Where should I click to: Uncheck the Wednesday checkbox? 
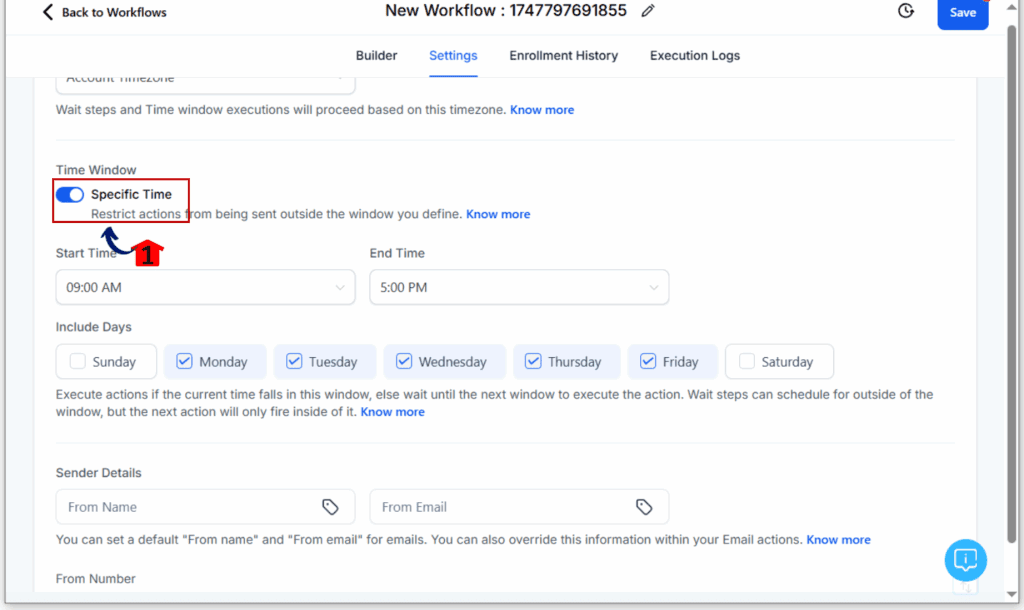click(404, 361)
